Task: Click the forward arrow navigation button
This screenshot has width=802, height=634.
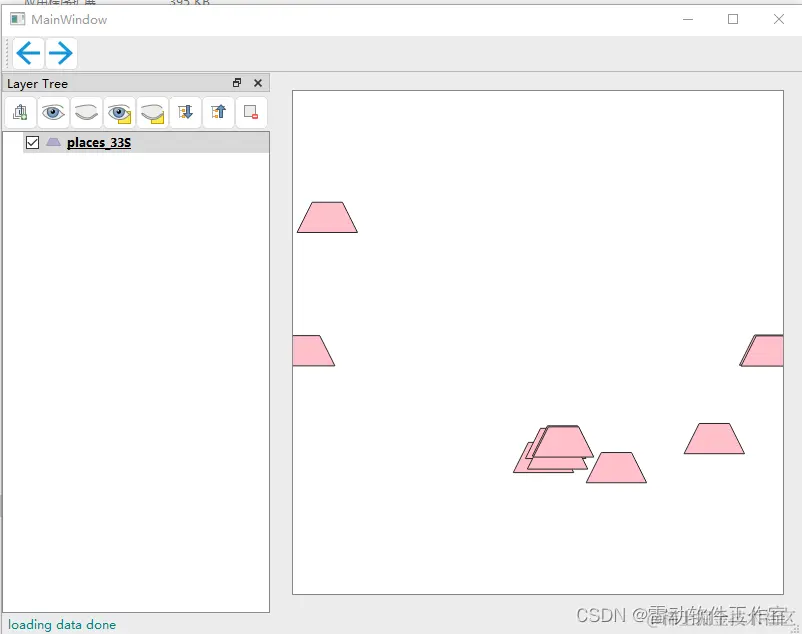Action: click(x=61, y=53)
